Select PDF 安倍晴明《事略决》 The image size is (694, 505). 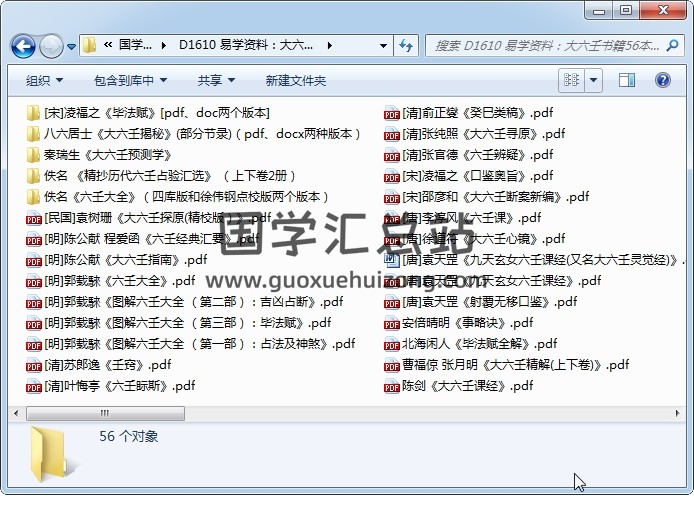point(459,323)
